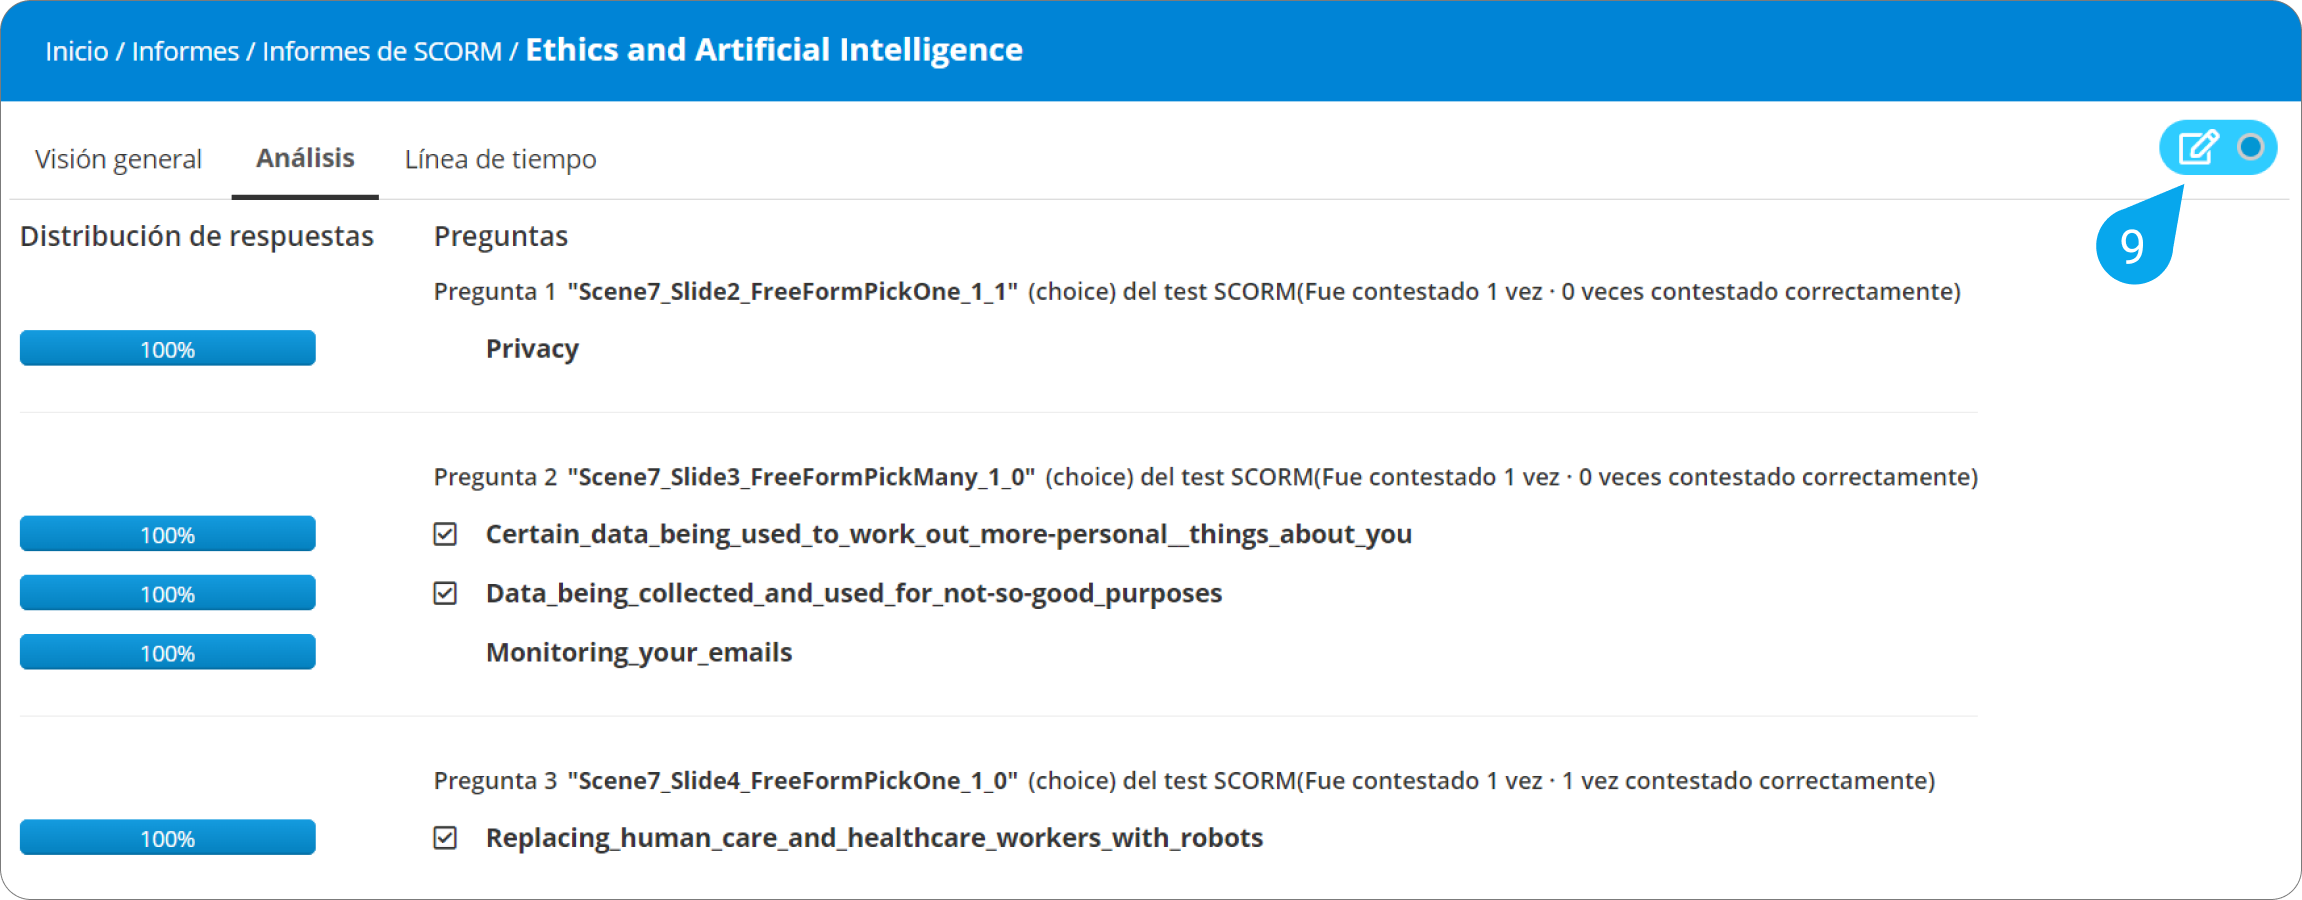The image size is (2302, 900).
Task: Click the Ethics and Artificial Intelligence title
Action: (774, 50)
